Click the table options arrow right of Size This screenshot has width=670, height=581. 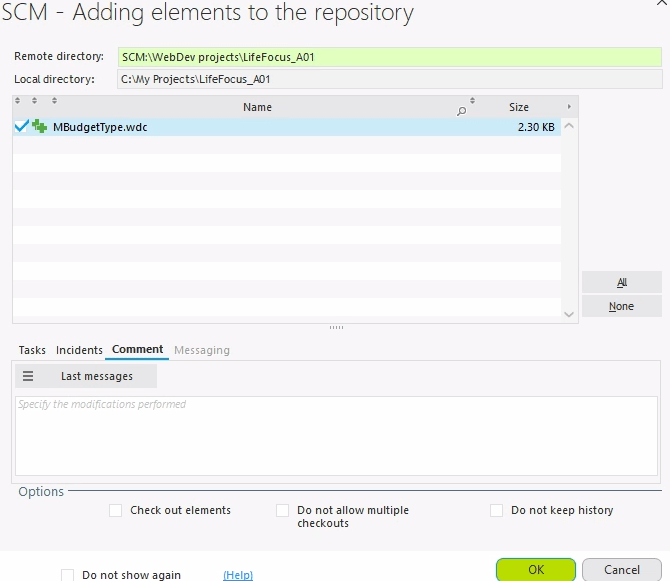pos(569,106)
